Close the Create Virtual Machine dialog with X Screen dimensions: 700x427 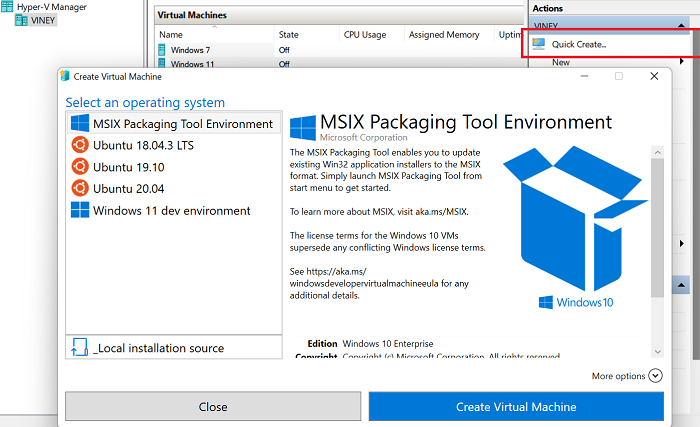coord(654,76)
